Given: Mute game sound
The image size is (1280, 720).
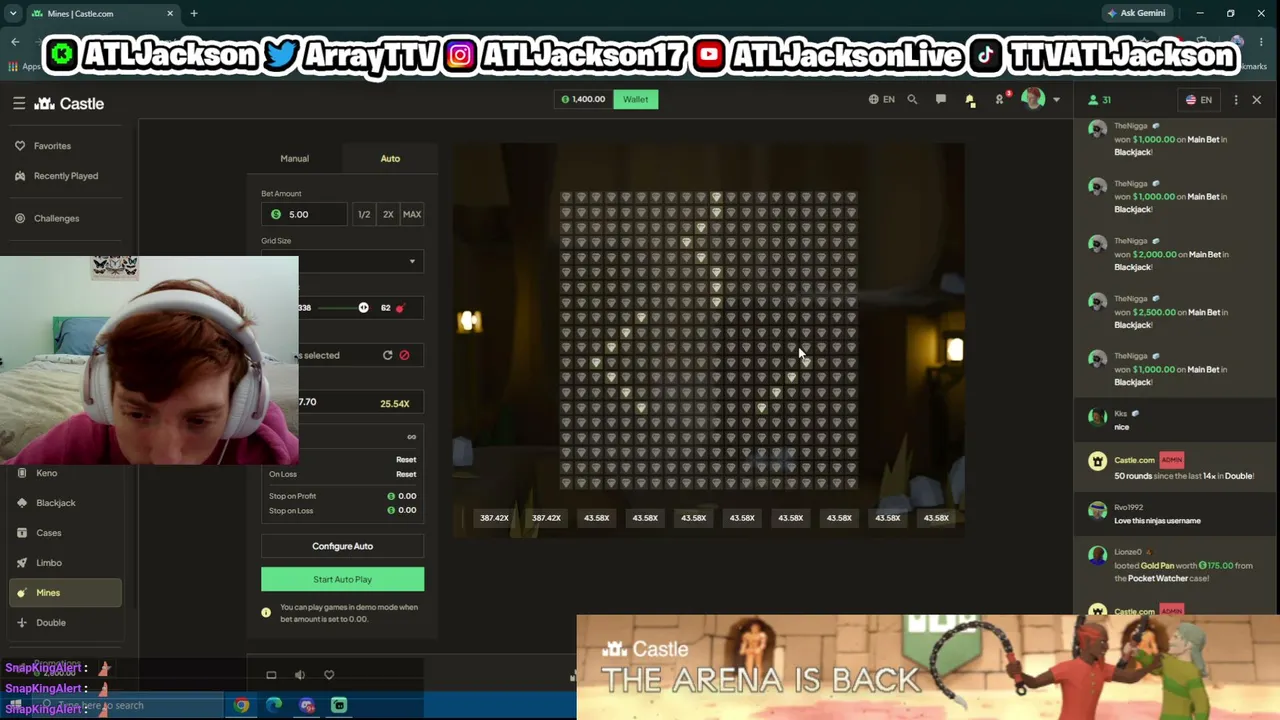Looking at the screenshot, I should [x=300, y=675].
